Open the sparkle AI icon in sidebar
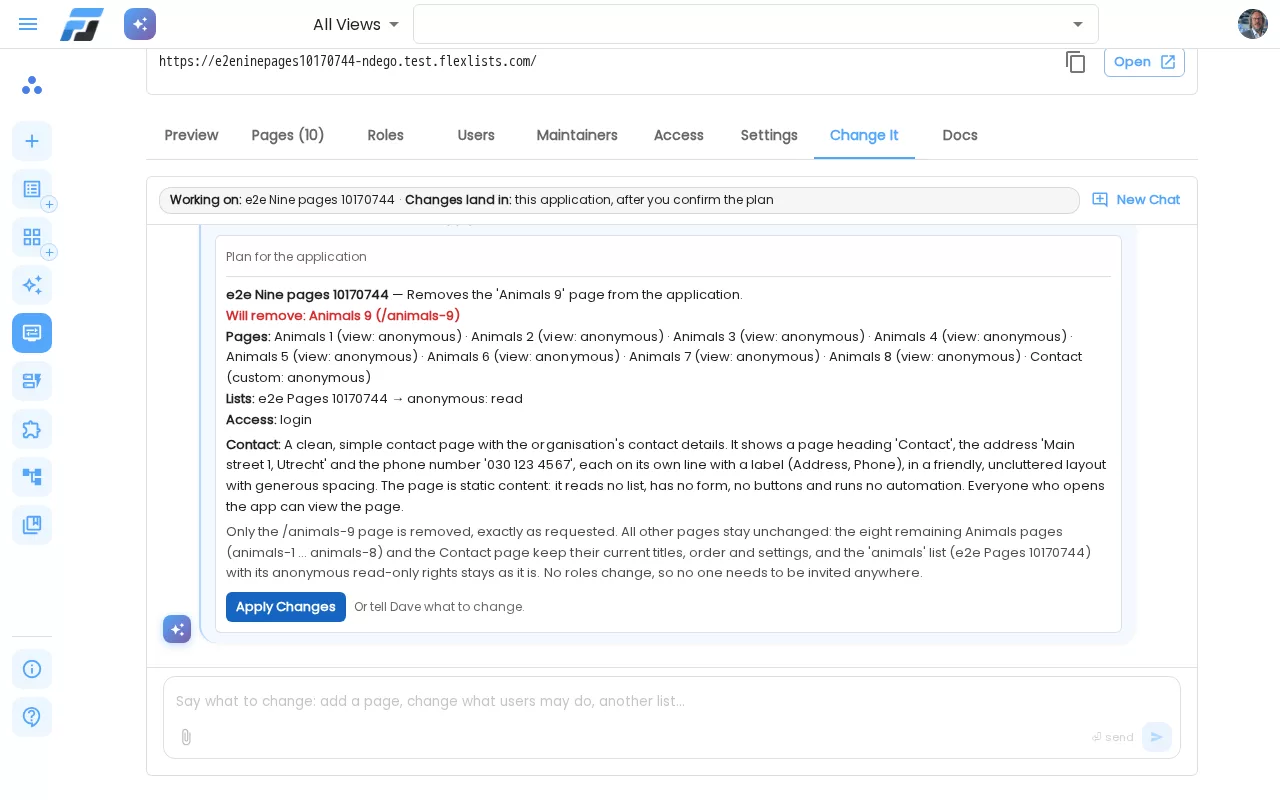Viewport: 1280px width, 800px height. click(x=32, y=285)
